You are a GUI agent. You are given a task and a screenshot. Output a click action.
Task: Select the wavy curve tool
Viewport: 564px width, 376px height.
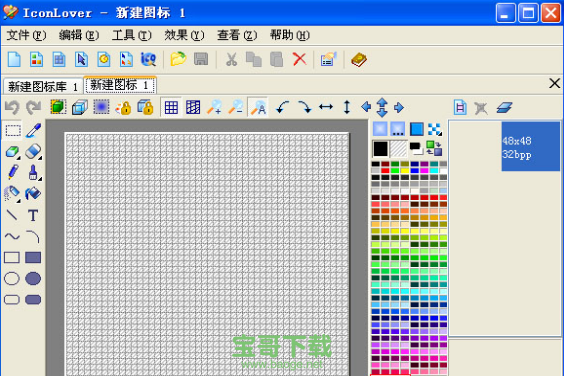coord(12,236)
